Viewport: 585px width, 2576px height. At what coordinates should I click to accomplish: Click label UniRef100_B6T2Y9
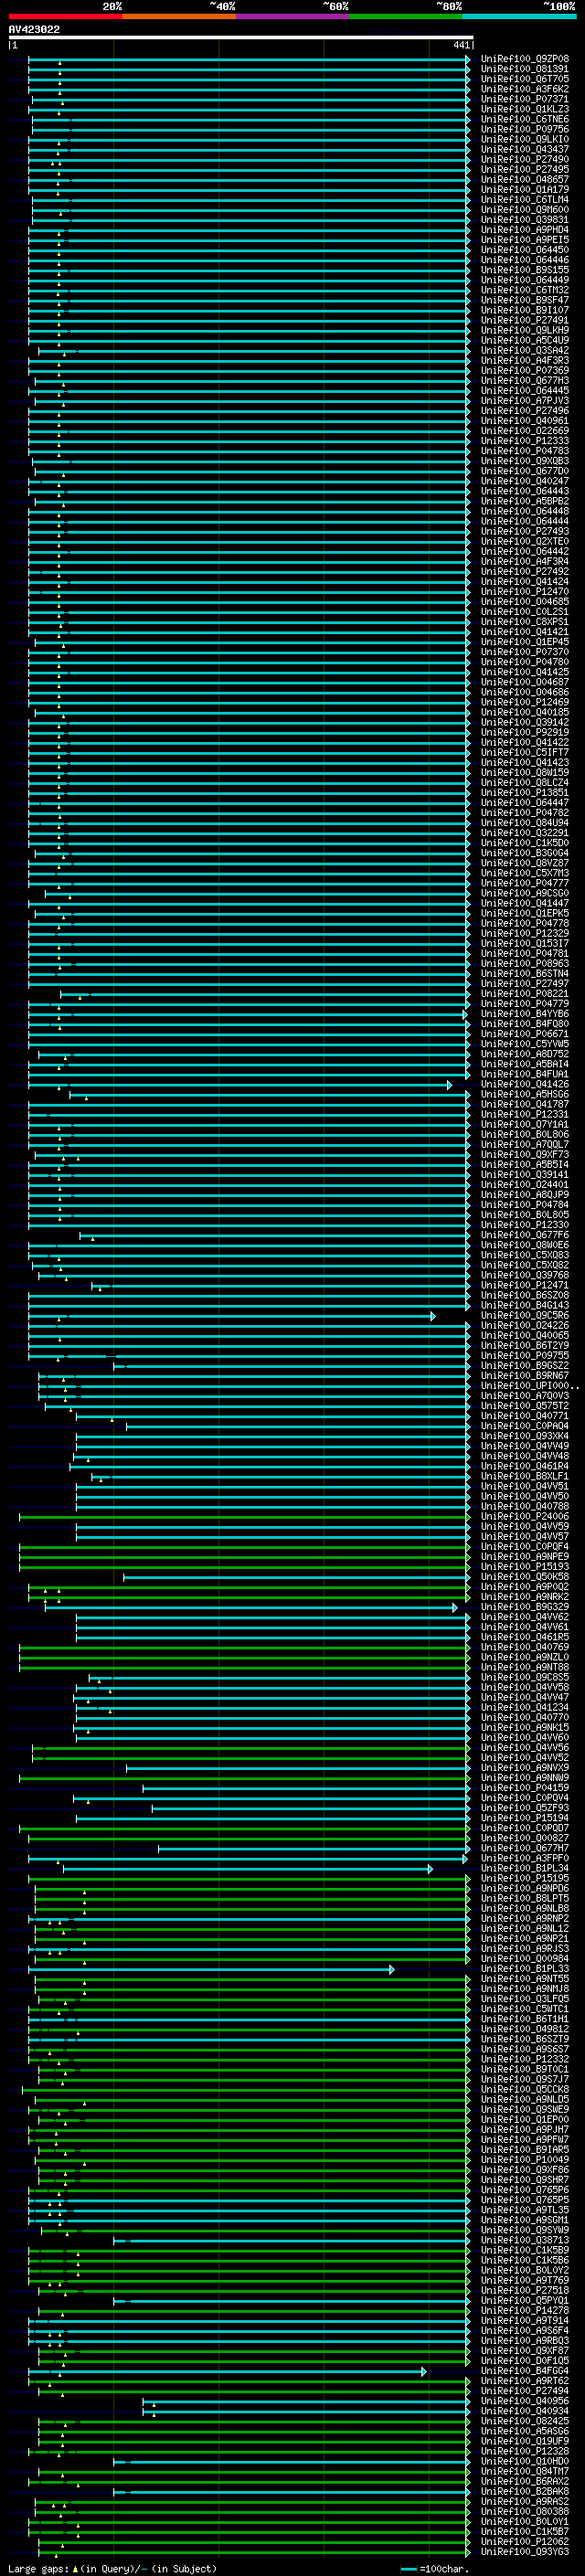[525, 1345]
